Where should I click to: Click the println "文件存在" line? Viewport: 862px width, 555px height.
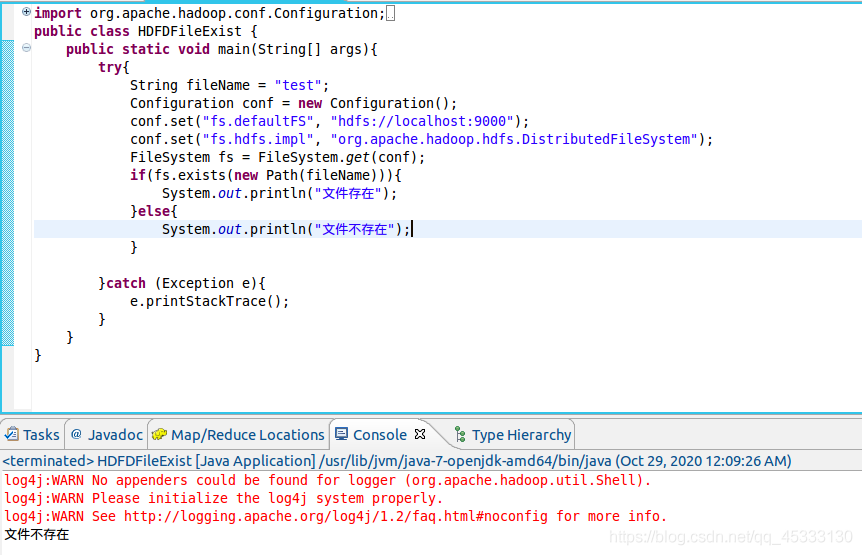(279, 193)
